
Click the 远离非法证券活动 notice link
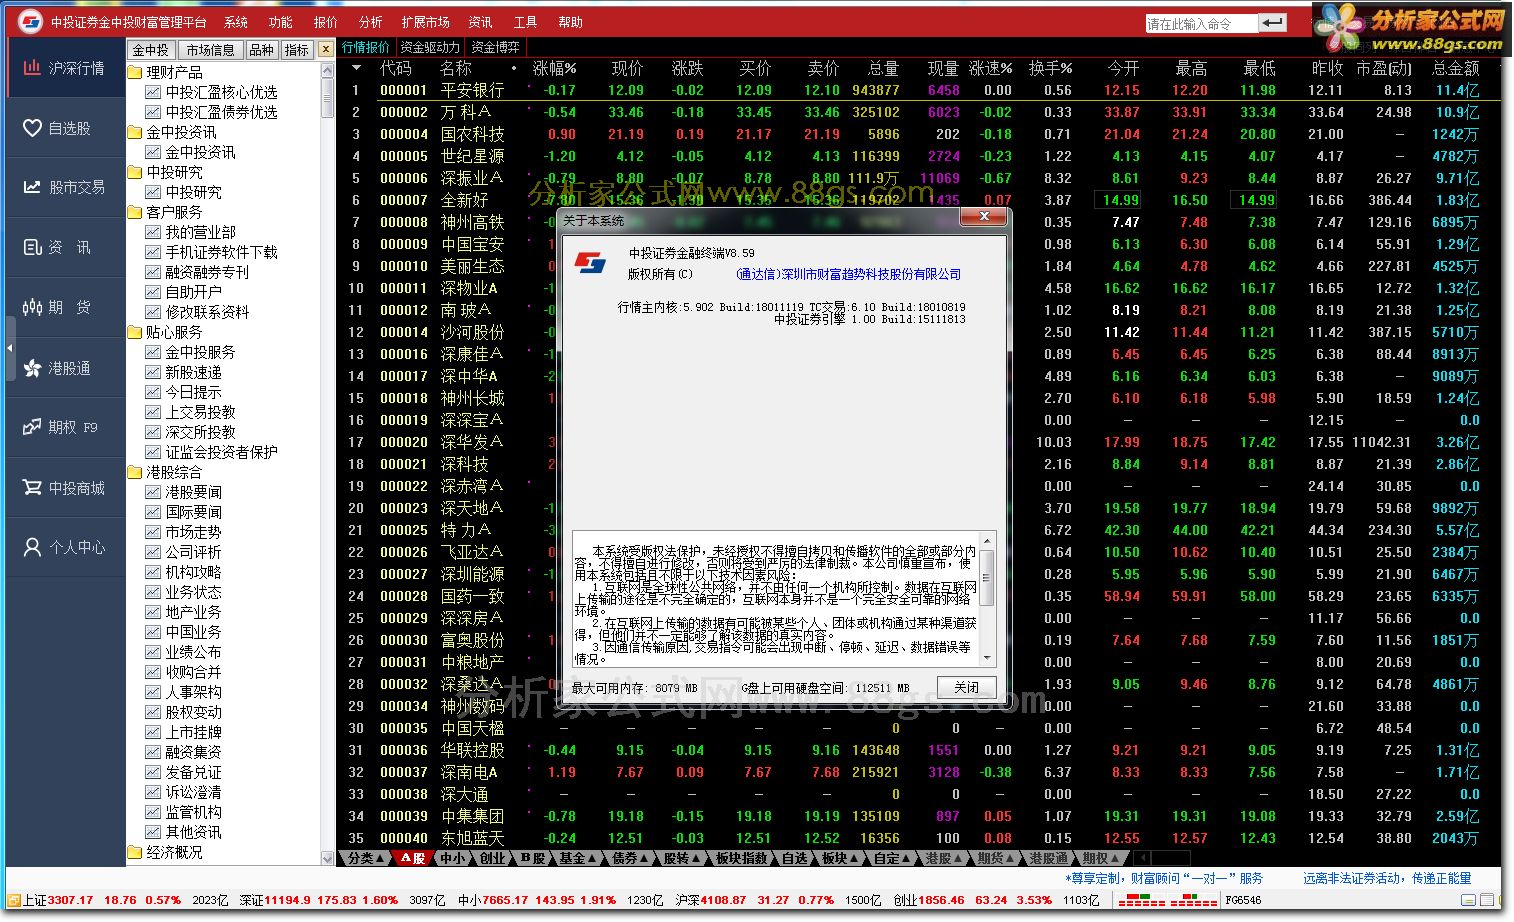point(1387,878)
